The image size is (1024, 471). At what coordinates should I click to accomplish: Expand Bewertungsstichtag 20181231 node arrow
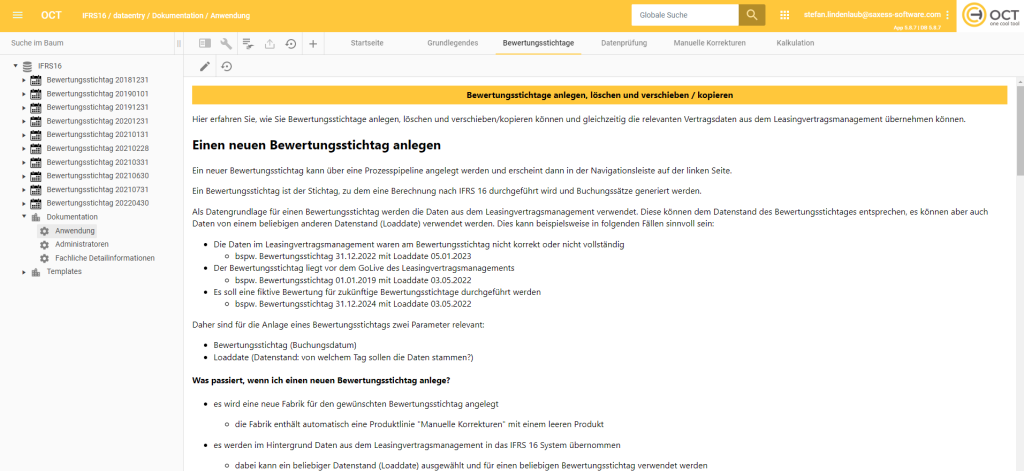coord(24,80)
